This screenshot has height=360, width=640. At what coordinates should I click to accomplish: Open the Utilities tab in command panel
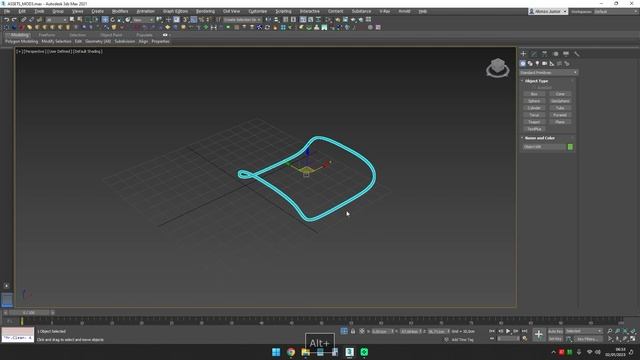click(x=577, y=53)
